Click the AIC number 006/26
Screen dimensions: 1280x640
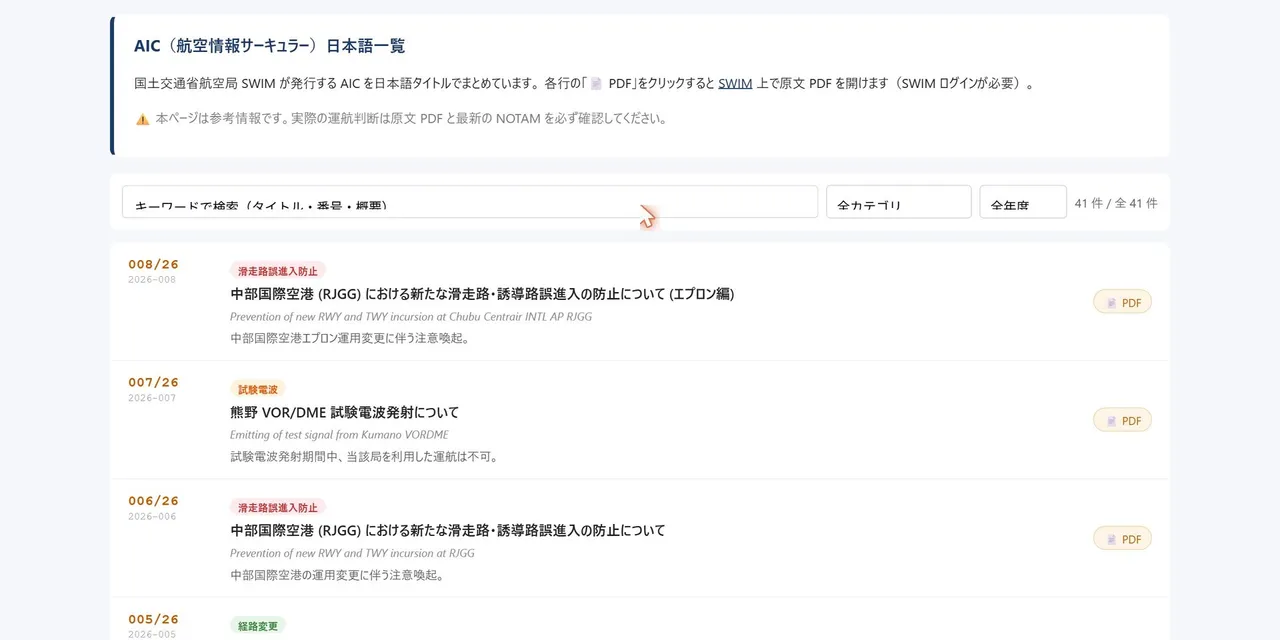click(153, 500)
